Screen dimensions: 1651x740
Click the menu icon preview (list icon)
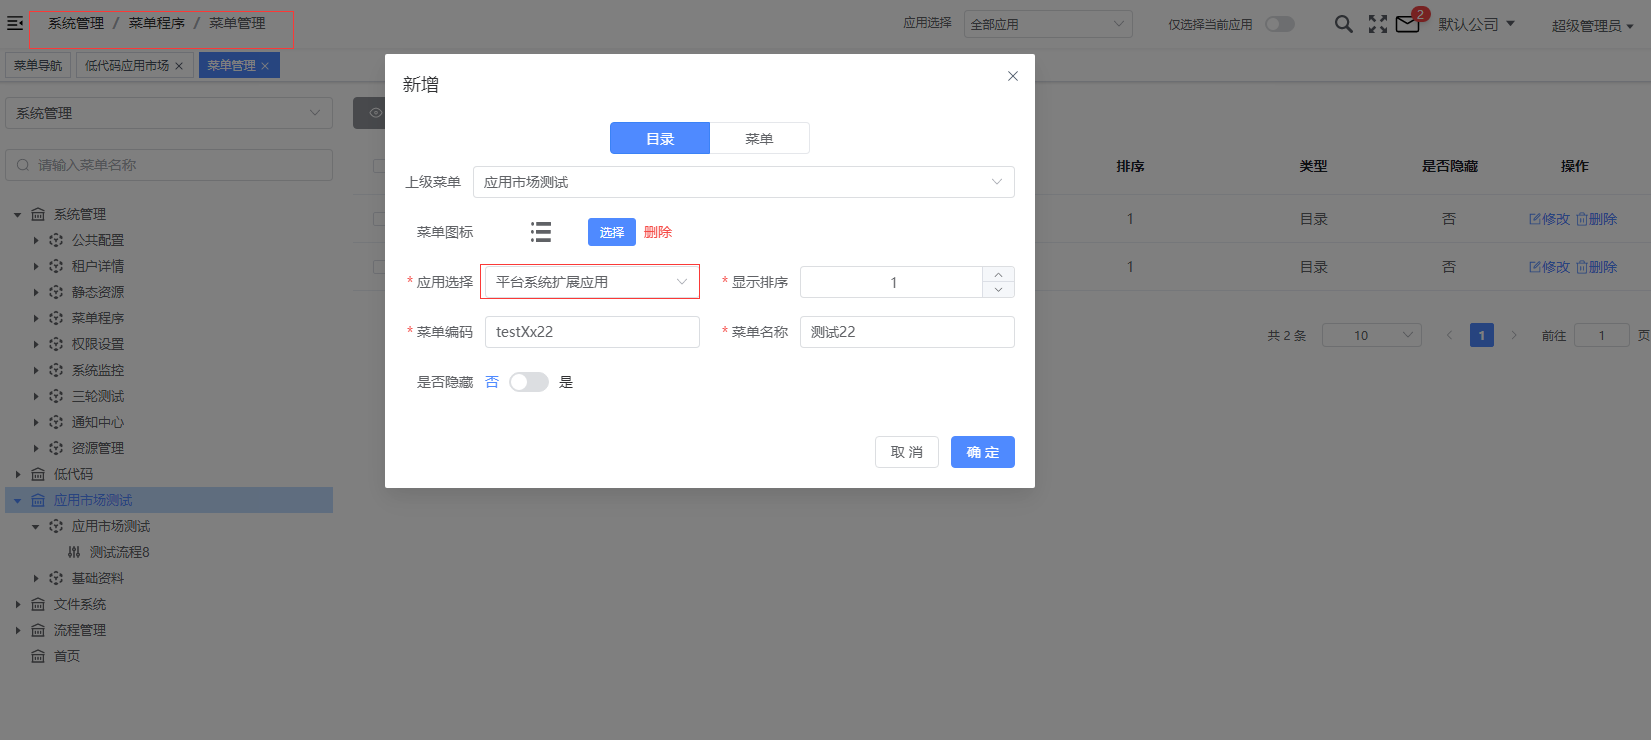click(x=541, y=232)
